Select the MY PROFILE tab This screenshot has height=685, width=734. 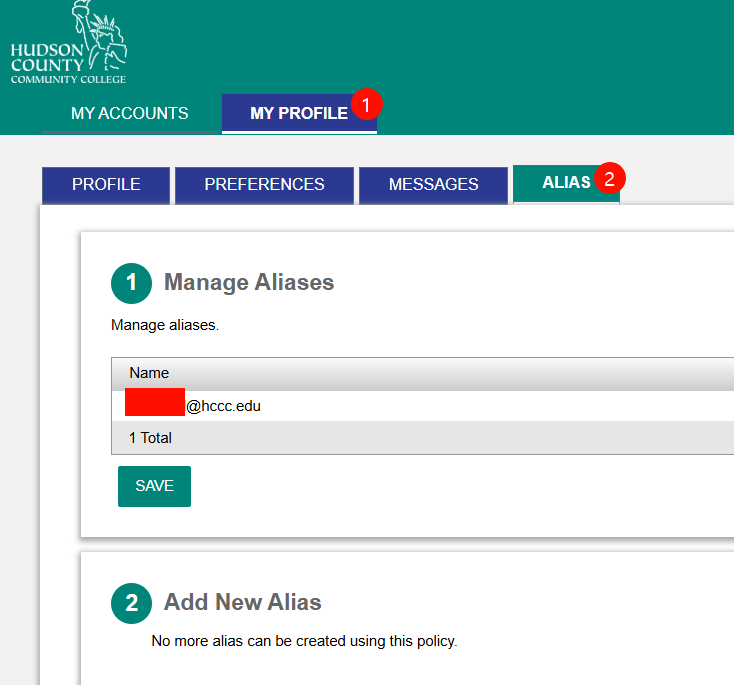pos(298,113)
